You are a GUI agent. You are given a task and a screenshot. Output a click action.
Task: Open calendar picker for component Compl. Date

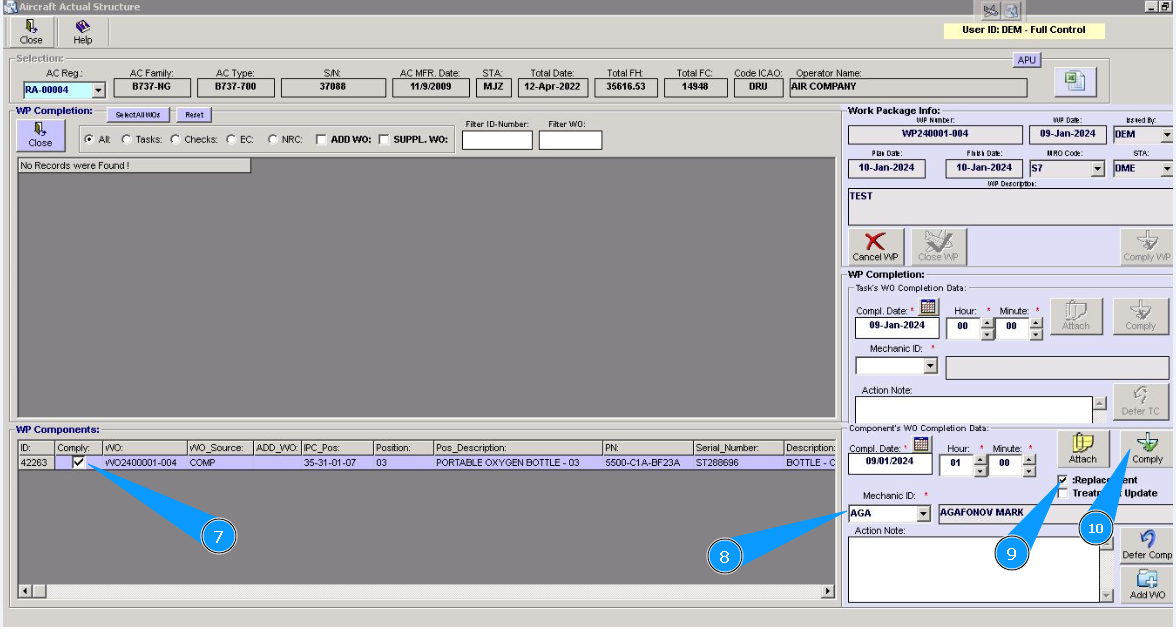click(922, 445)
